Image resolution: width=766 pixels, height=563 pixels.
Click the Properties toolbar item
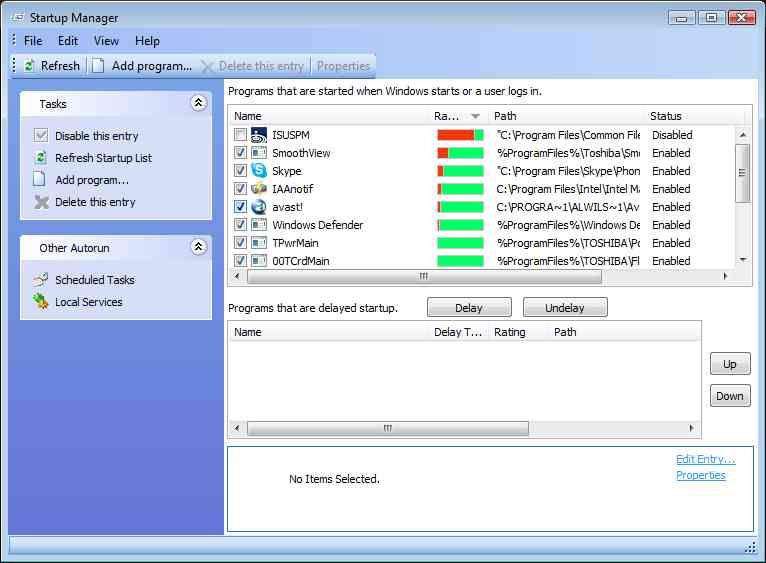343,66
